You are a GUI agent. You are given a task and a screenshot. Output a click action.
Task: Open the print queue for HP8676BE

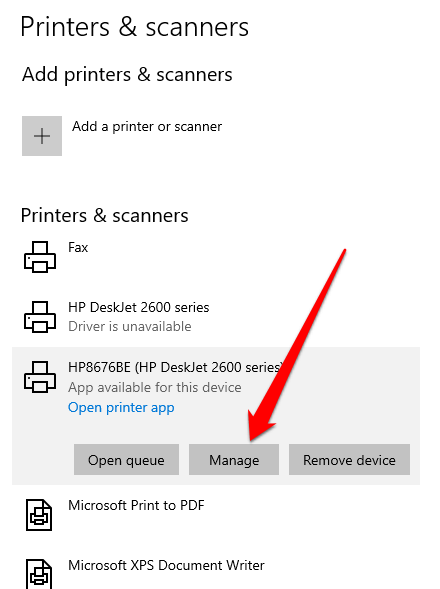point(126,460)
